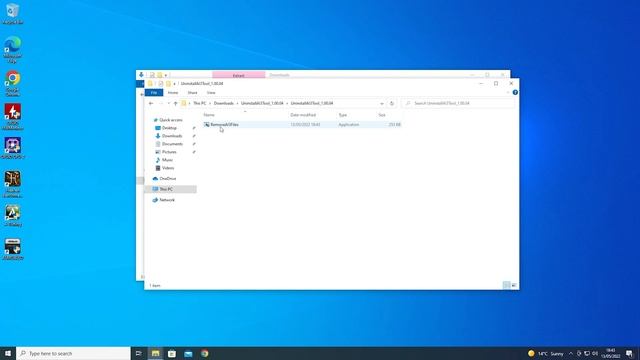Image resolution: width=640 pixels, height=360 pixels.
Task: Open the Windows Start menu
Action: click(8, 353)
